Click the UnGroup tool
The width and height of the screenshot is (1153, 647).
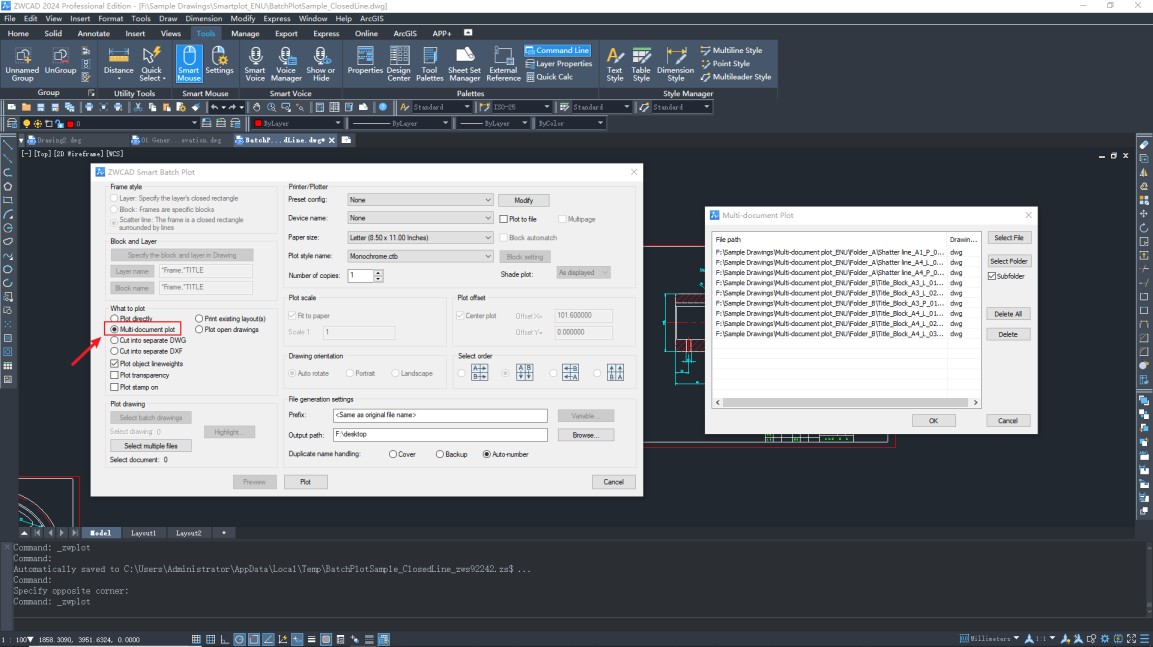tap(60, 60)
